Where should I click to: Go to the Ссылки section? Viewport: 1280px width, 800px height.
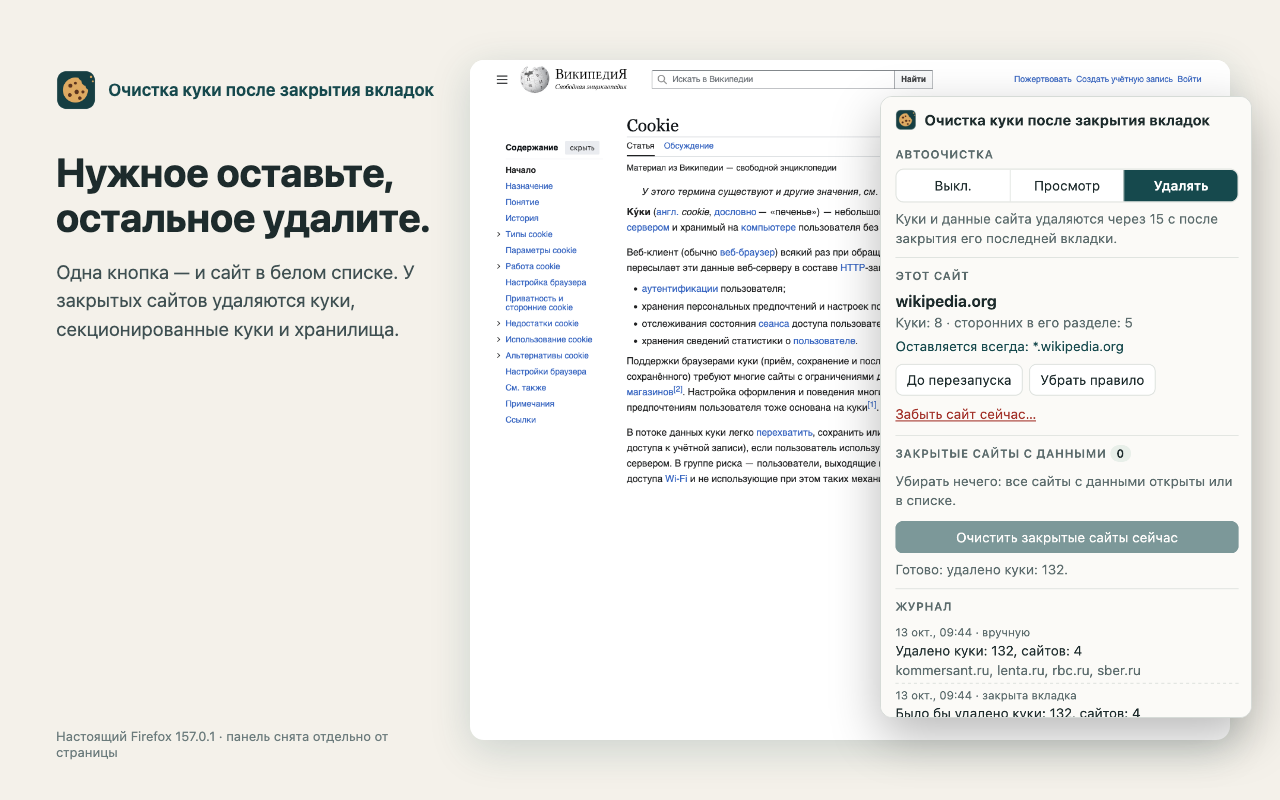point(521,419)
